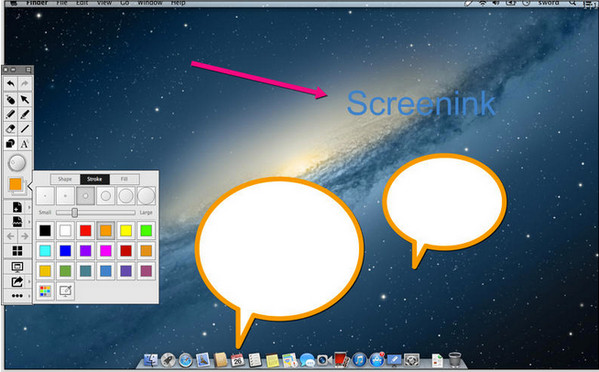
Task: Pick the black color swatch
Action: coord(45,230)
